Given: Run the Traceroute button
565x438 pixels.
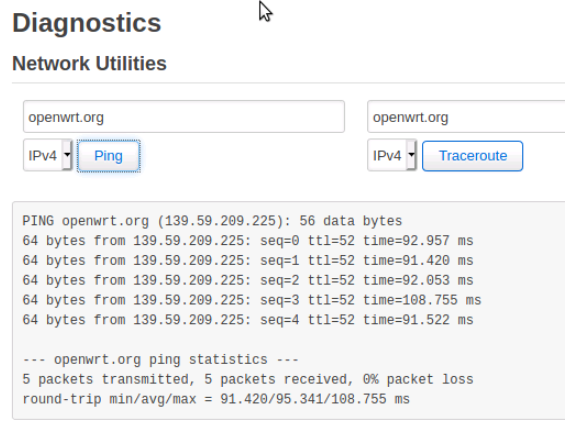Looking at the screenshot, I should pos(472,156).
